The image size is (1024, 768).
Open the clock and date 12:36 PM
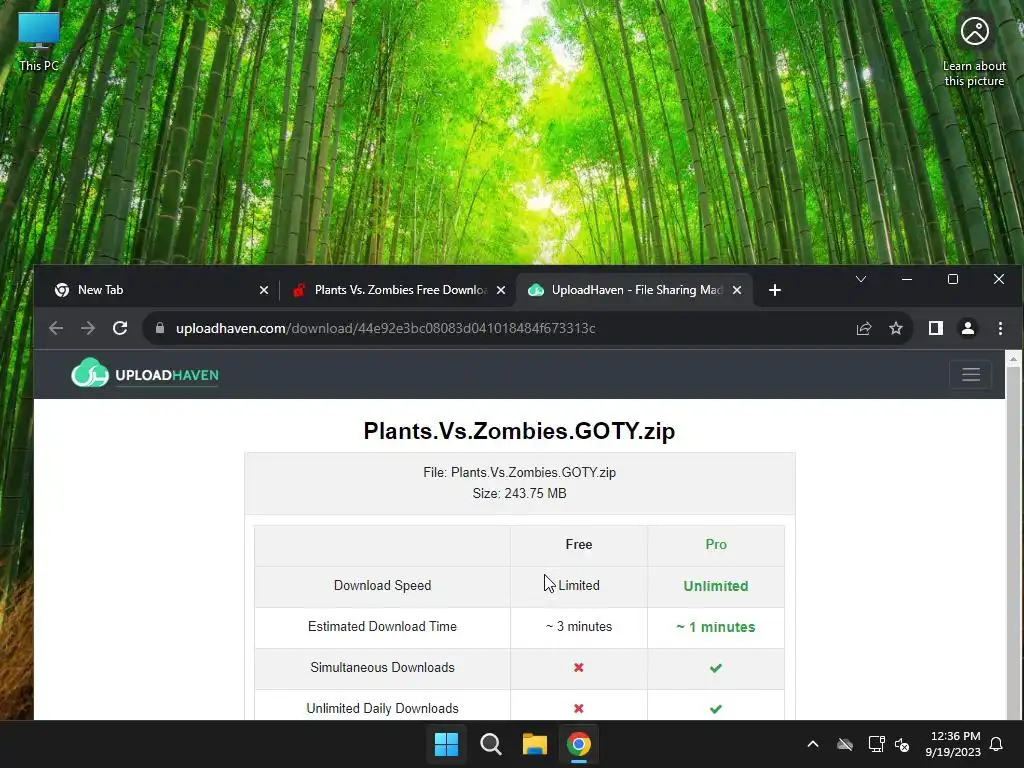tap(953, 744)
